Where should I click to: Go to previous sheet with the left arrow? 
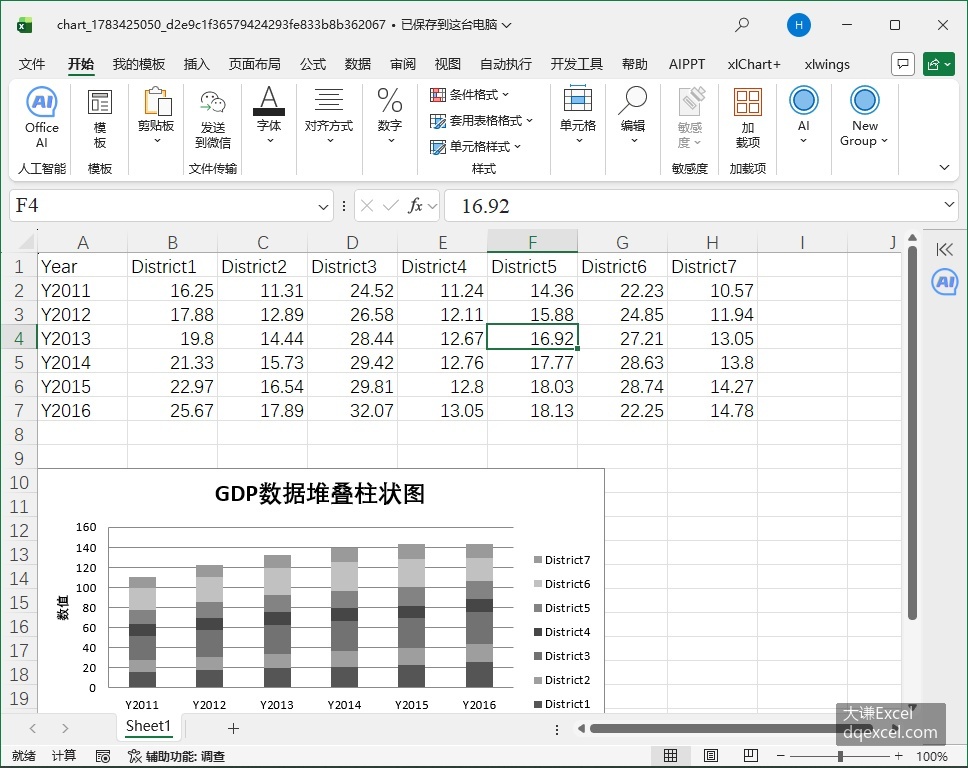point(33,728)
